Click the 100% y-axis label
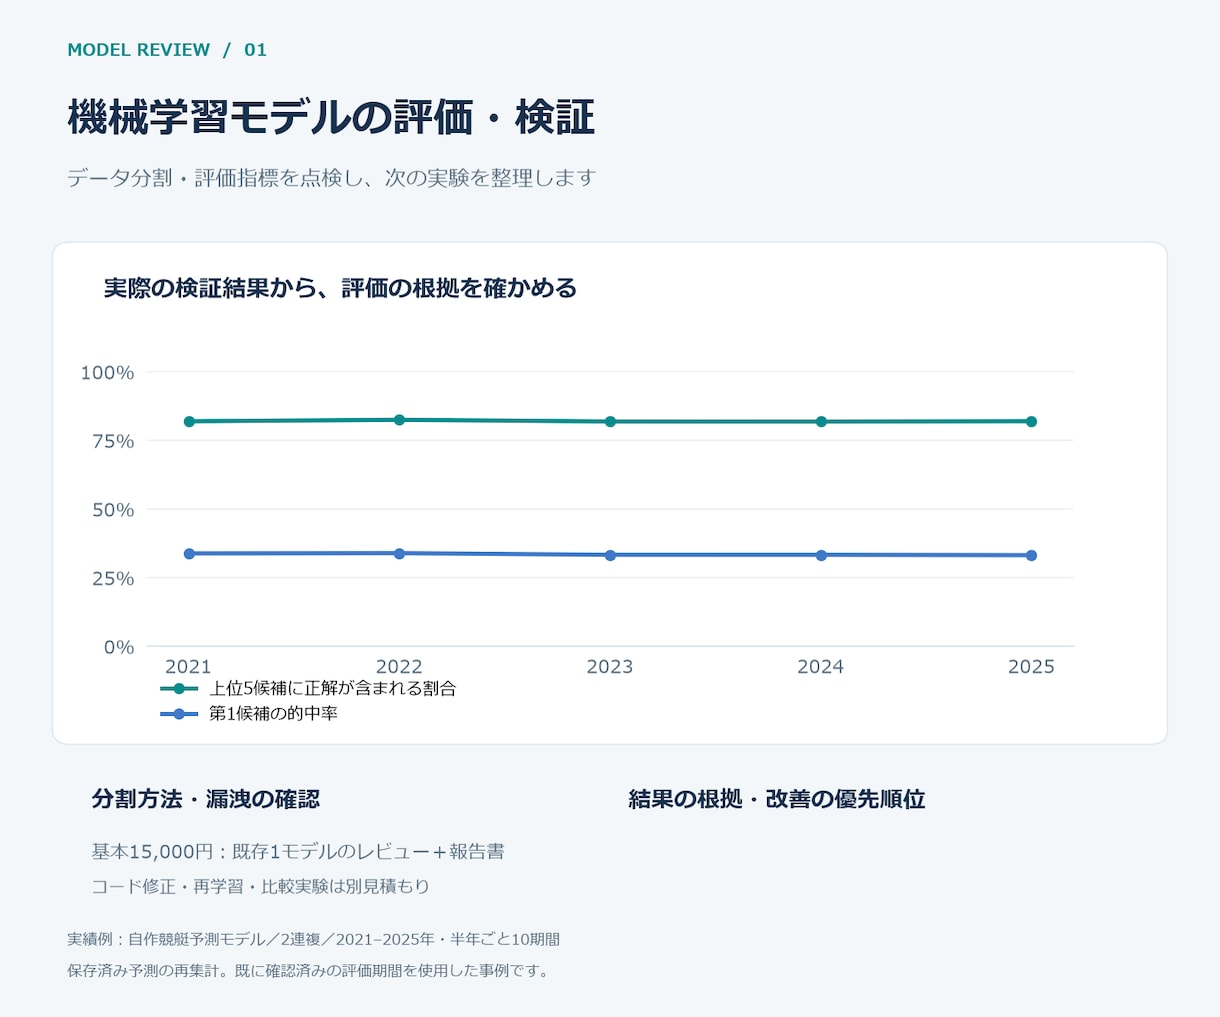The image size is (1220, 1017). [107, 372]
